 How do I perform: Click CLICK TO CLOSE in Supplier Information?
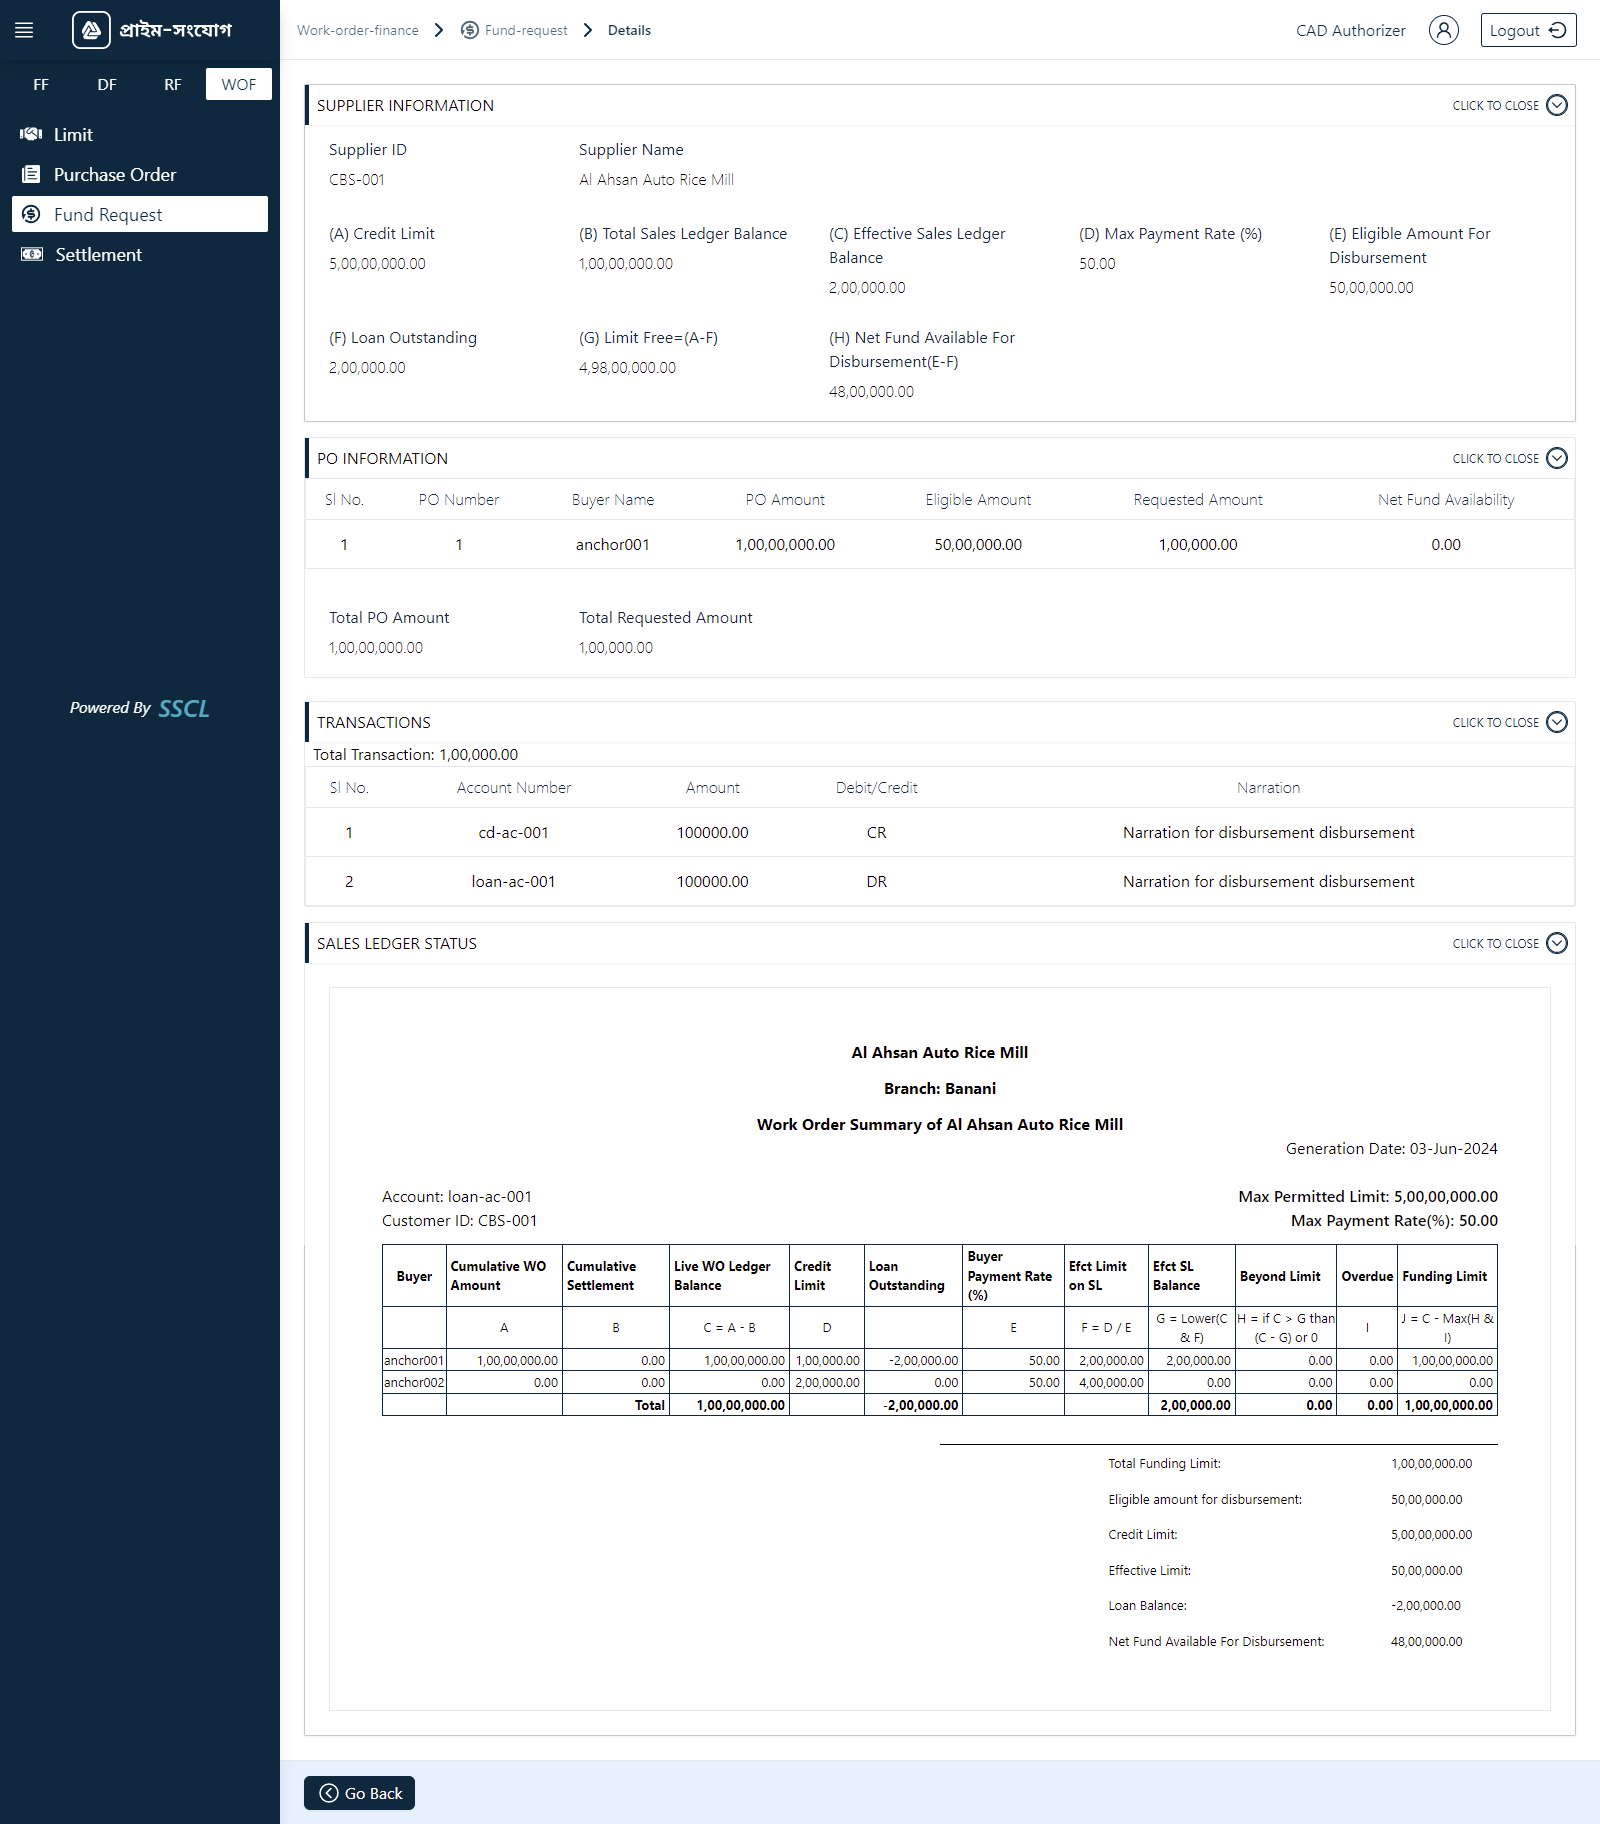tap(1495, 106)
